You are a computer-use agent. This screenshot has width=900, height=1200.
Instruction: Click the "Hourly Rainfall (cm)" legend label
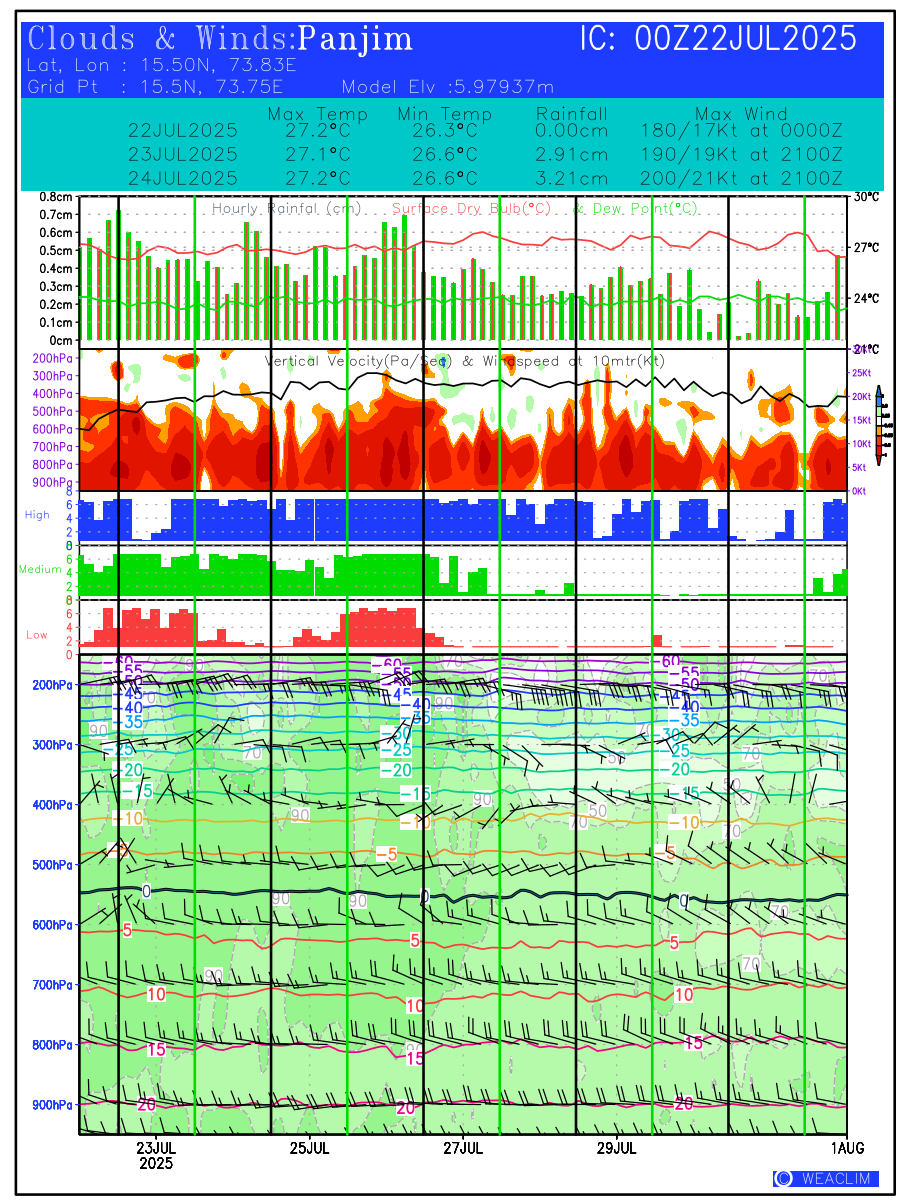[287, 209]
